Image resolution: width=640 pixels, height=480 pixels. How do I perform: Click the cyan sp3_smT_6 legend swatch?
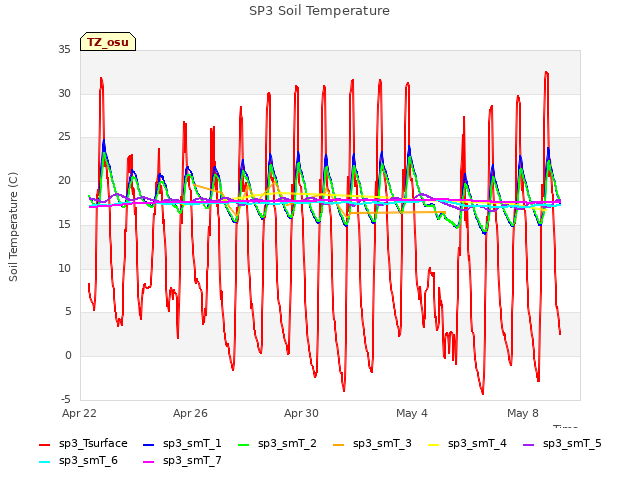point(44,462)
